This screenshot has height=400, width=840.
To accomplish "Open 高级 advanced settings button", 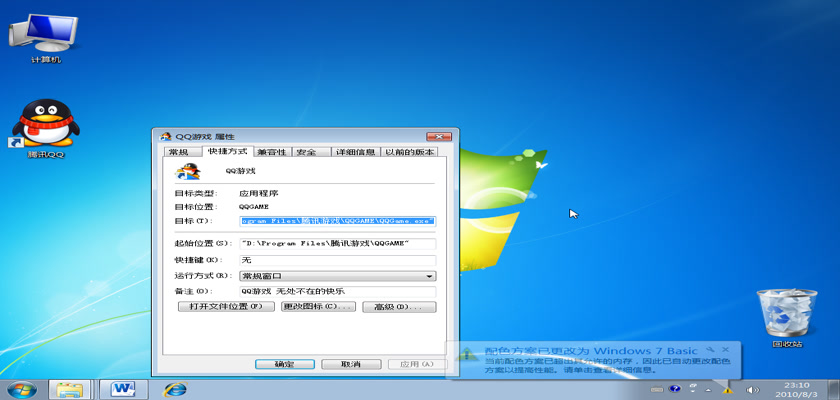I will click(x=399, y=306).
